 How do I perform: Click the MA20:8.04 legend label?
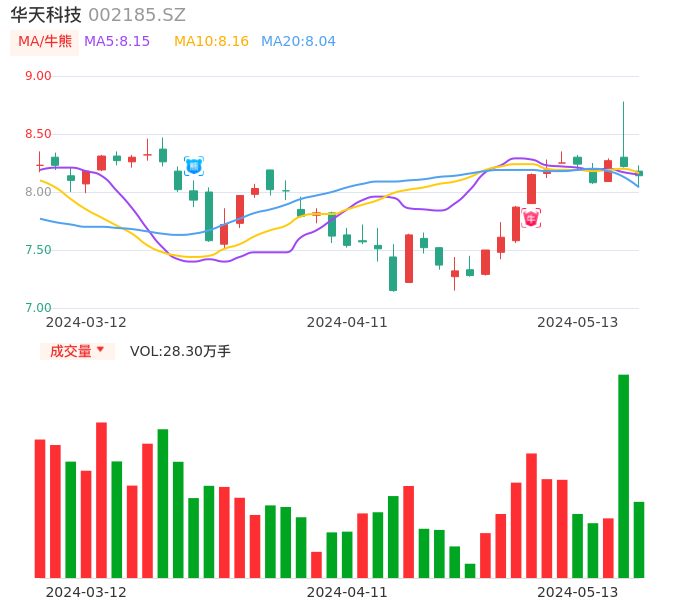click(x=298, y=42)
